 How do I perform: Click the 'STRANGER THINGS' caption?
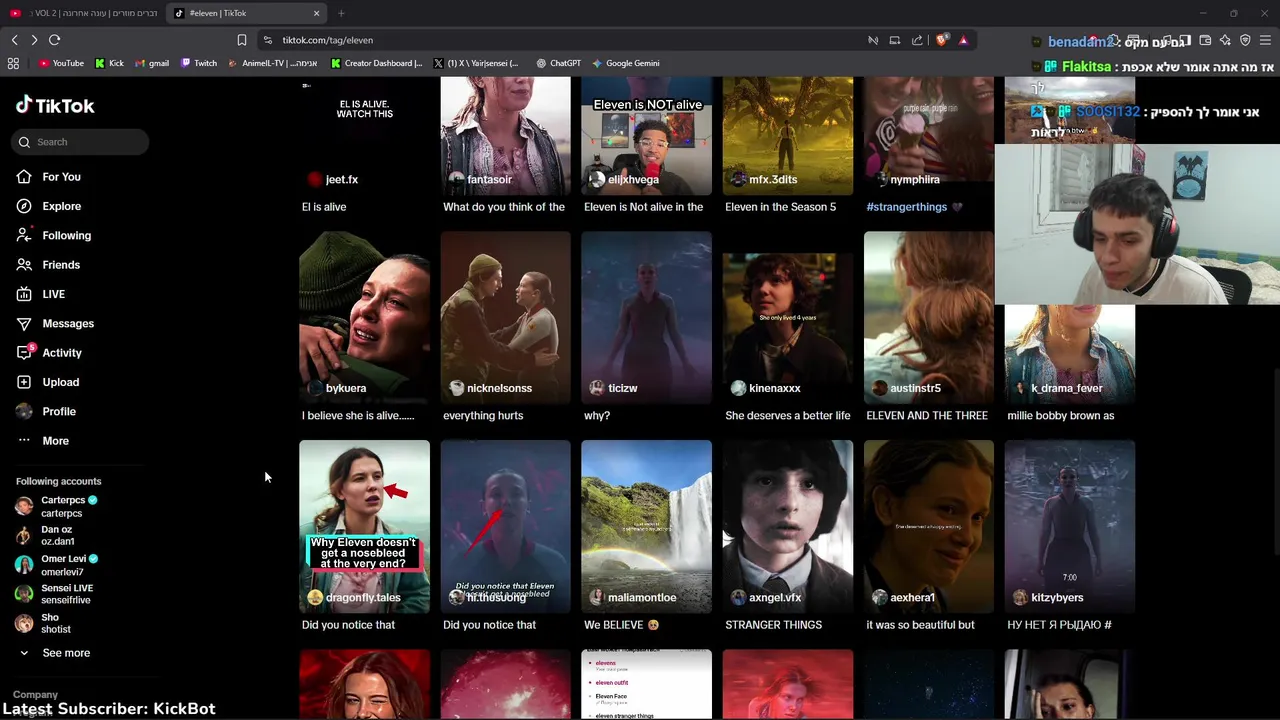pyautogui.click(x=774, y=625)
